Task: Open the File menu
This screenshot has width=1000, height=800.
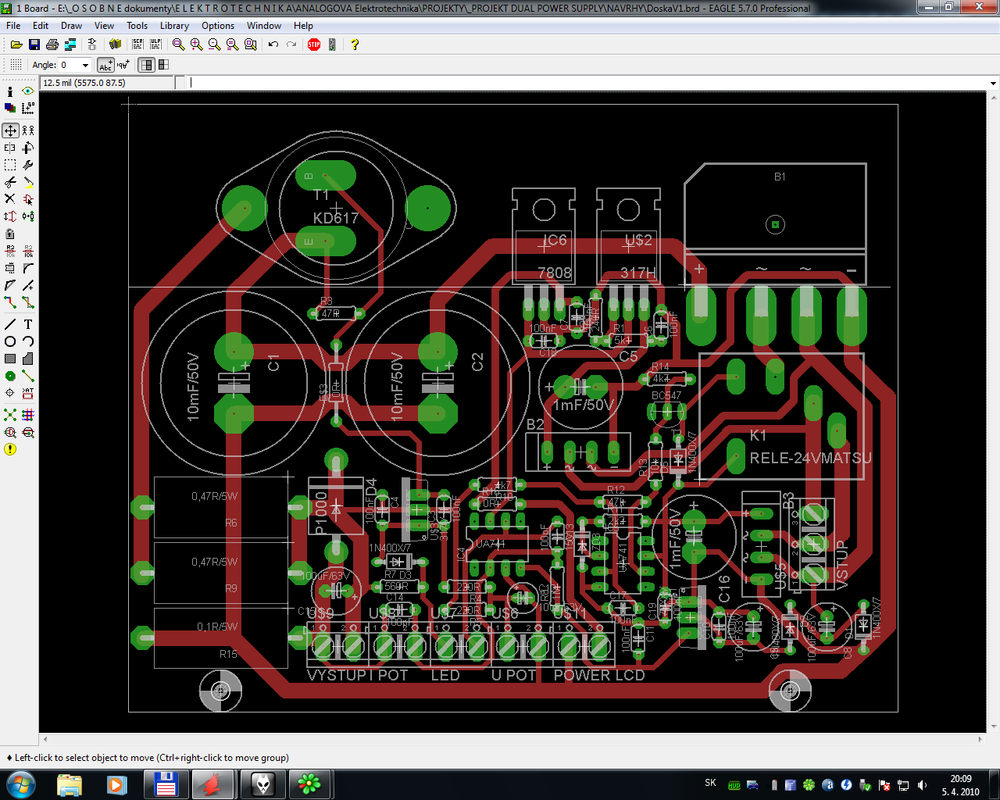Action: tap(13, 26)
